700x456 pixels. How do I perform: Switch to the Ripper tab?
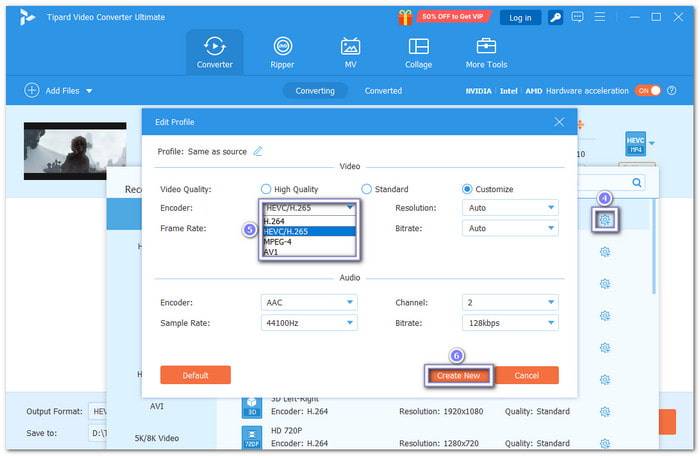point(282,52)
